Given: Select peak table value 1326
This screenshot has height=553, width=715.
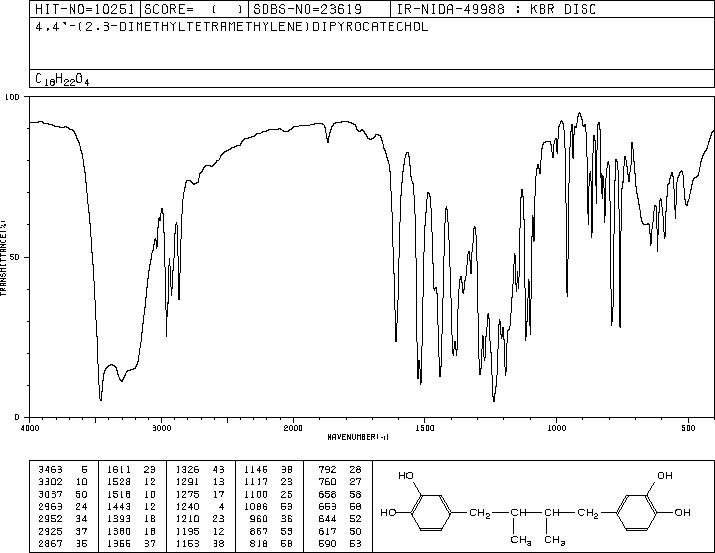Looking at the screenshot, I should (x=187, y=470).
